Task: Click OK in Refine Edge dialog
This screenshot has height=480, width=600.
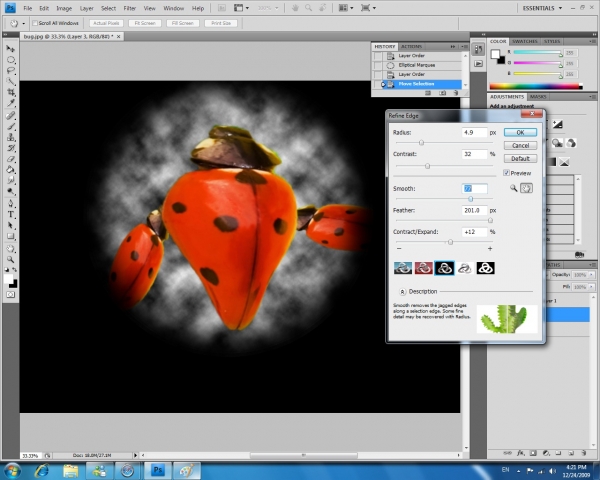Action: tap(520, 132)
